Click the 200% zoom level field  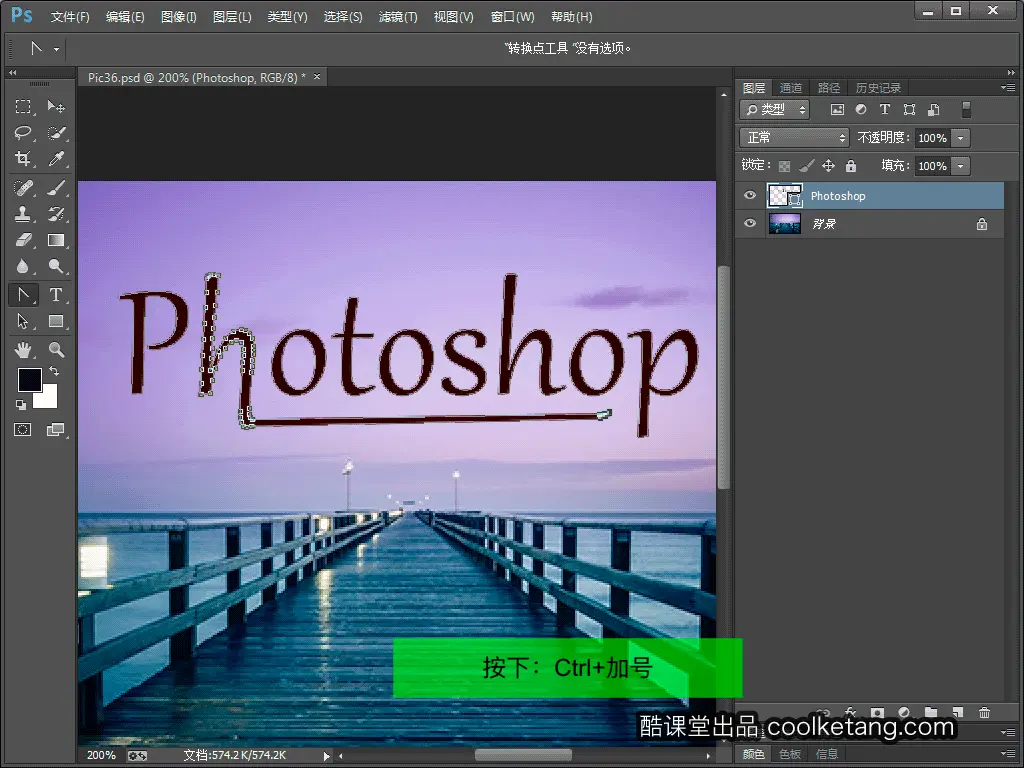[x=101, y=756]
